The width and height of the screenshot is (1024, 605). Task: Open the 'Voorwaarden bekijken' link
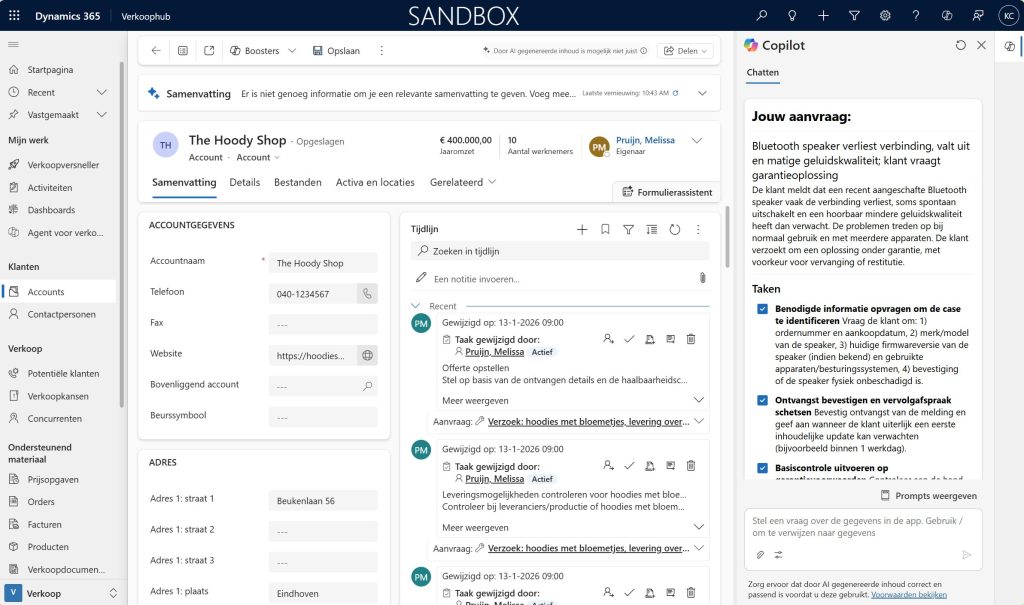point(908,594)
